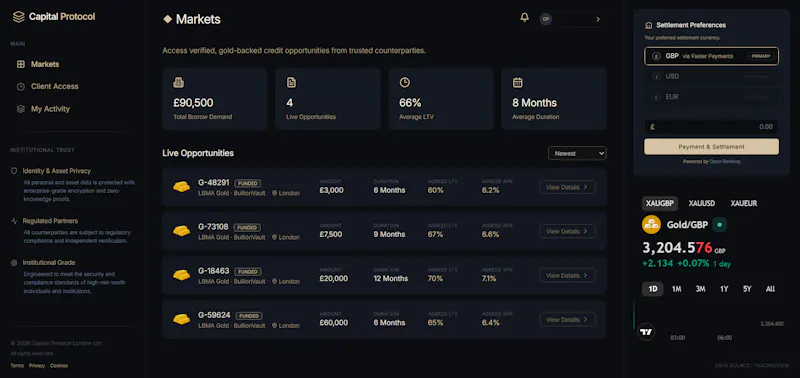
Task: Open the Terms footer link
Action: click(x=17, y=366)
